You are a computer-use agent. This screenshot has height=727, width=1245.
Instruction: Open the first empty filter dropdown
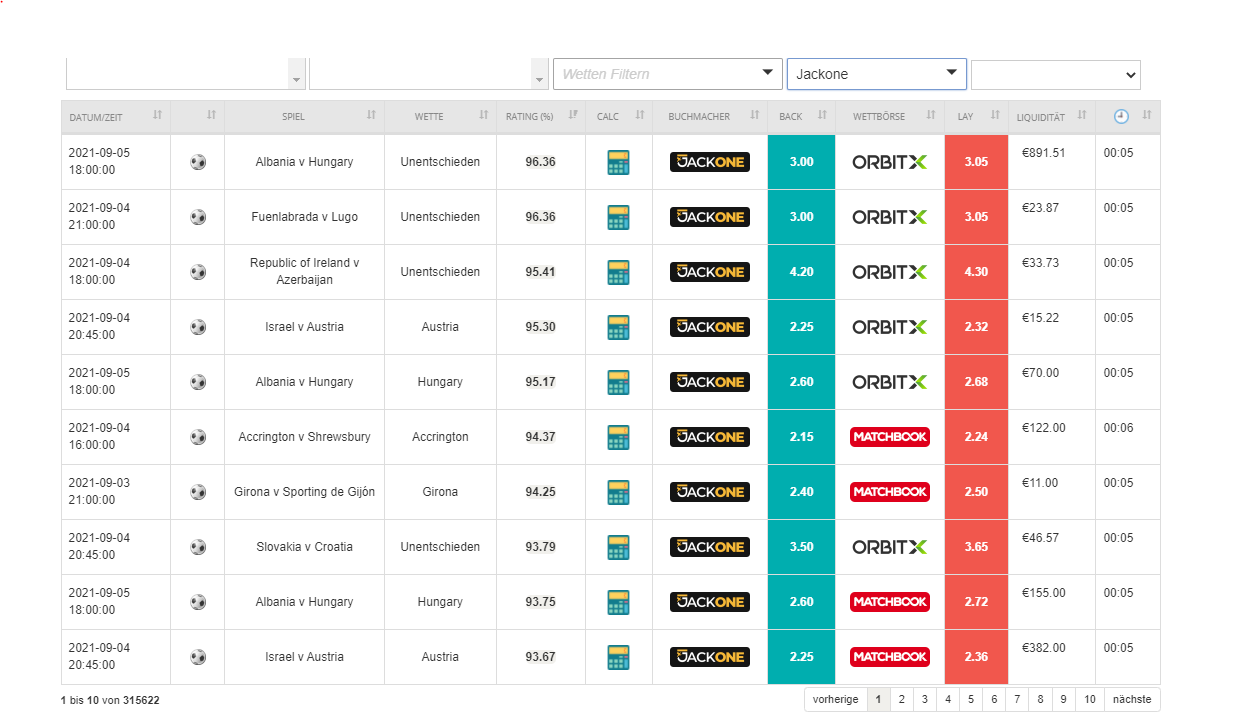click(186, 74)
